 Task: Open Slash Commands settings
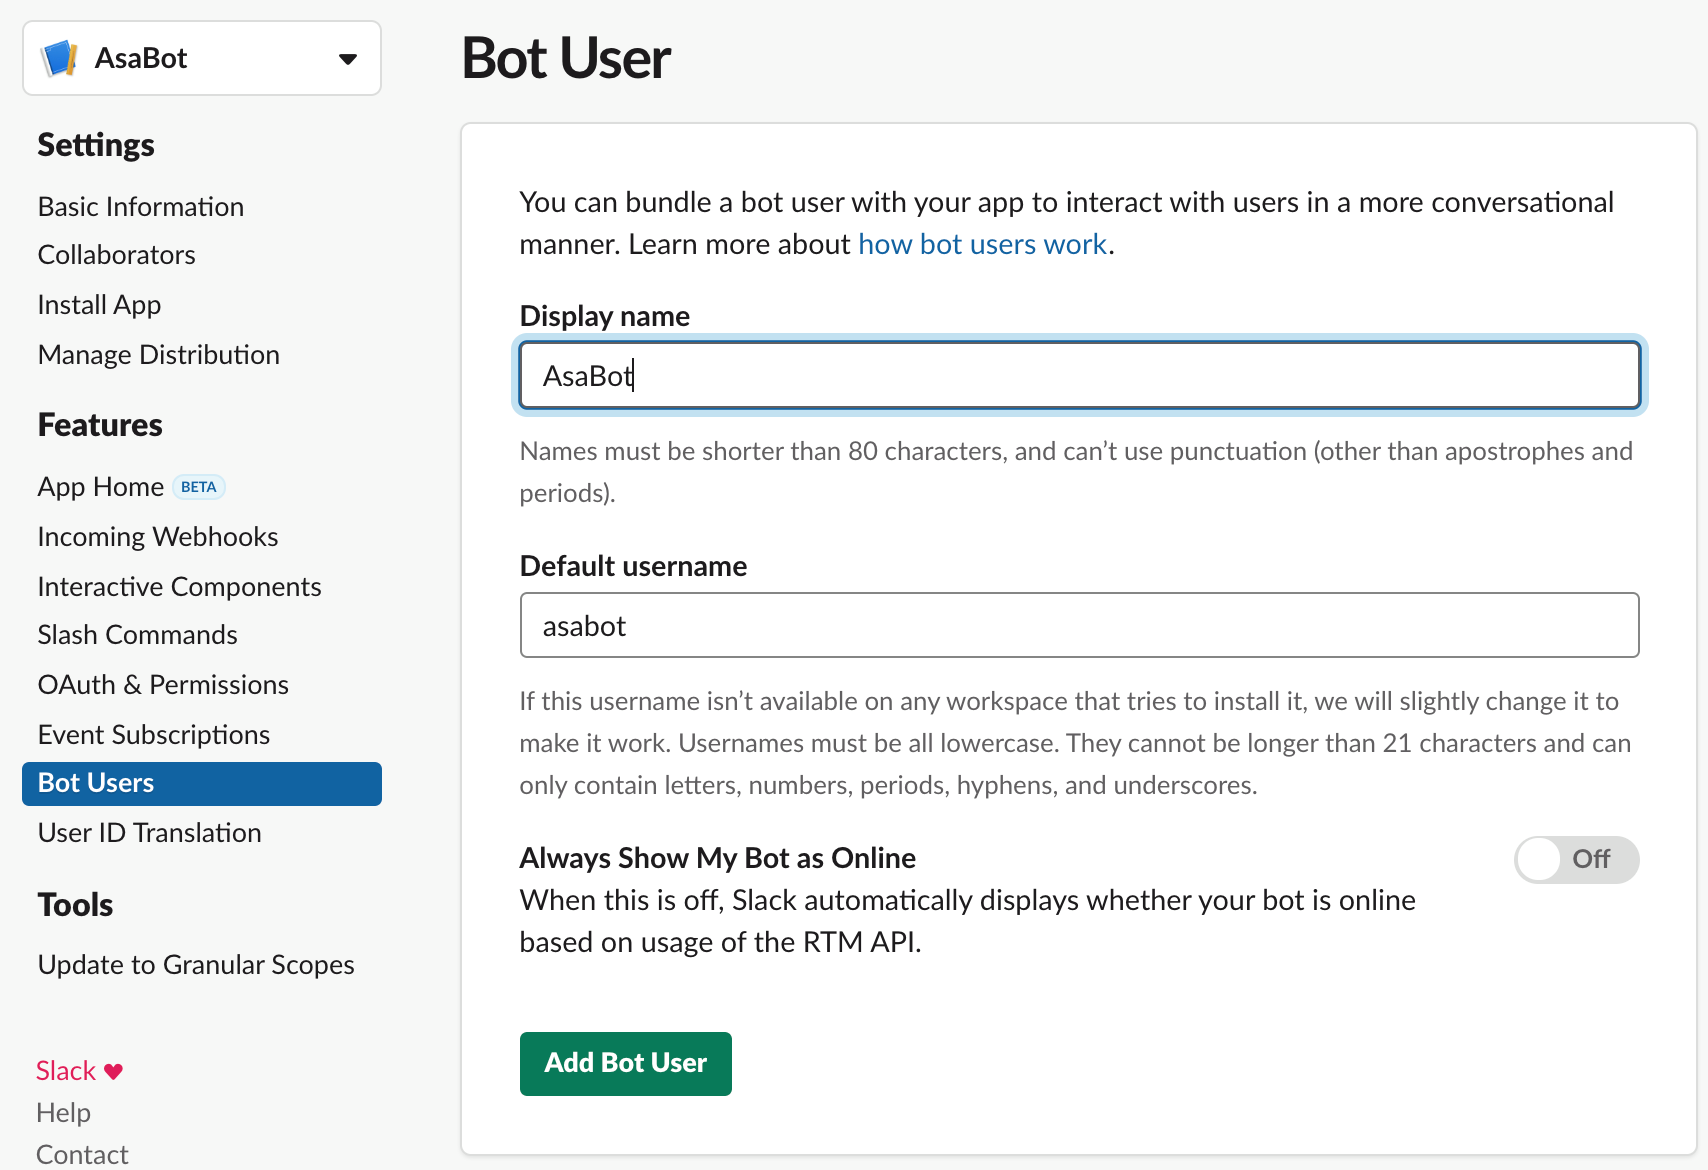click(137, 635)
